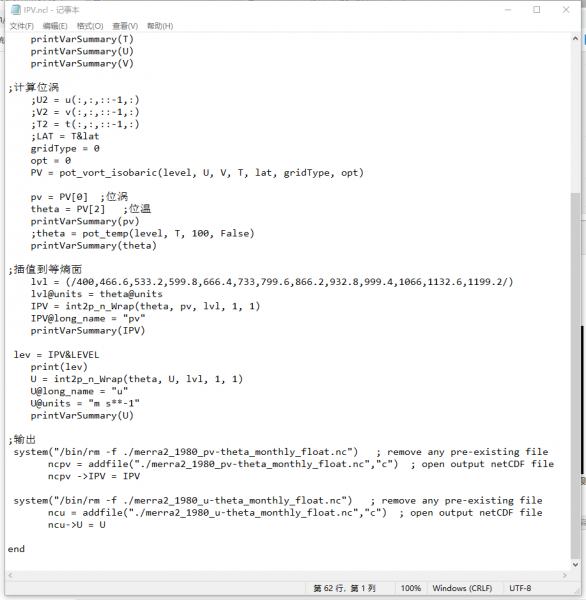586x600 pixels.
Task: Click the horizontal scrollbar track
Action: pos(287,575)
